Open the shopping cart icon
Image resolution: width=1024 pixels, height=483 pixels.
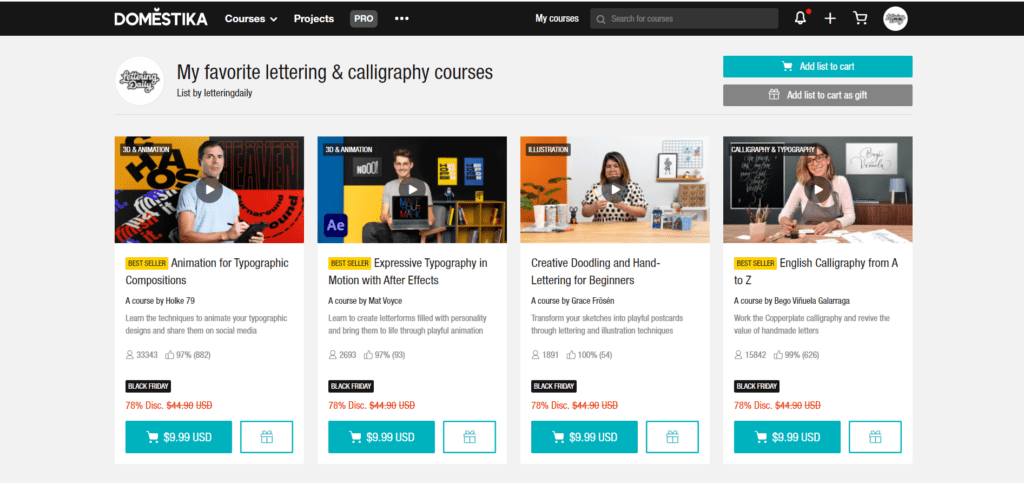860,19
